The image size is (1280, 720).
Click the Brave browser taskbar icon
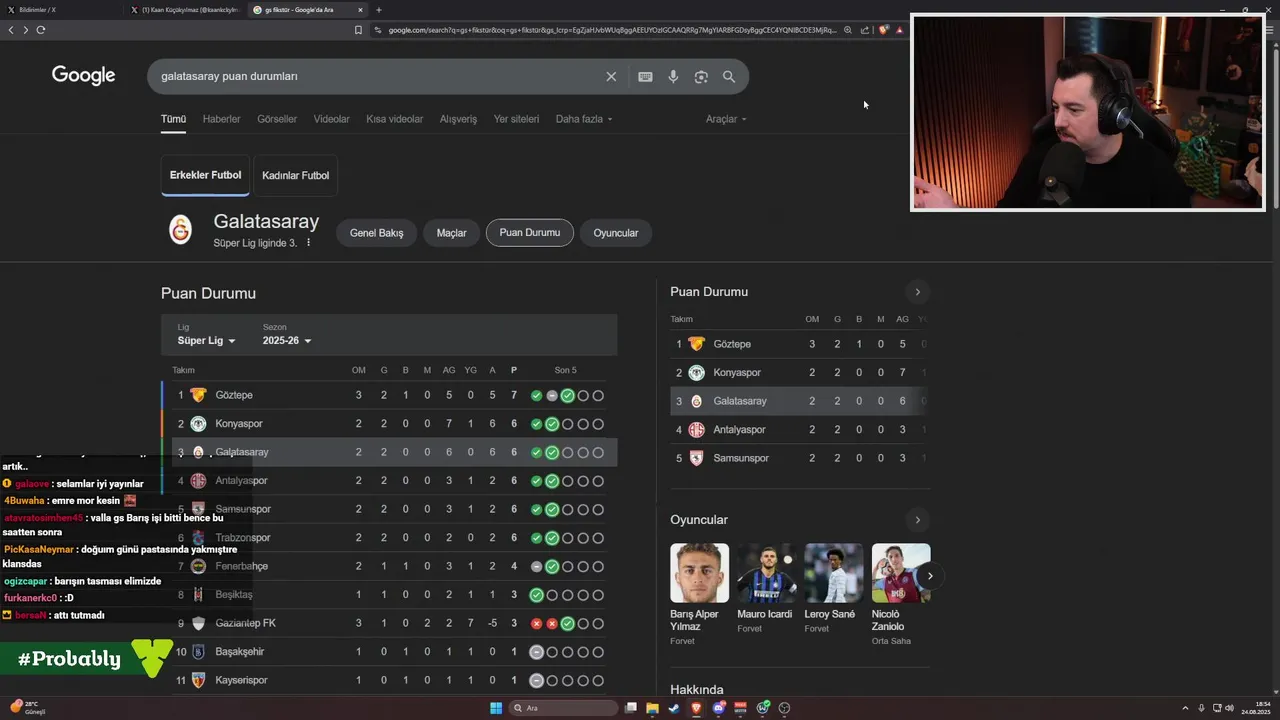pos(696,708)
